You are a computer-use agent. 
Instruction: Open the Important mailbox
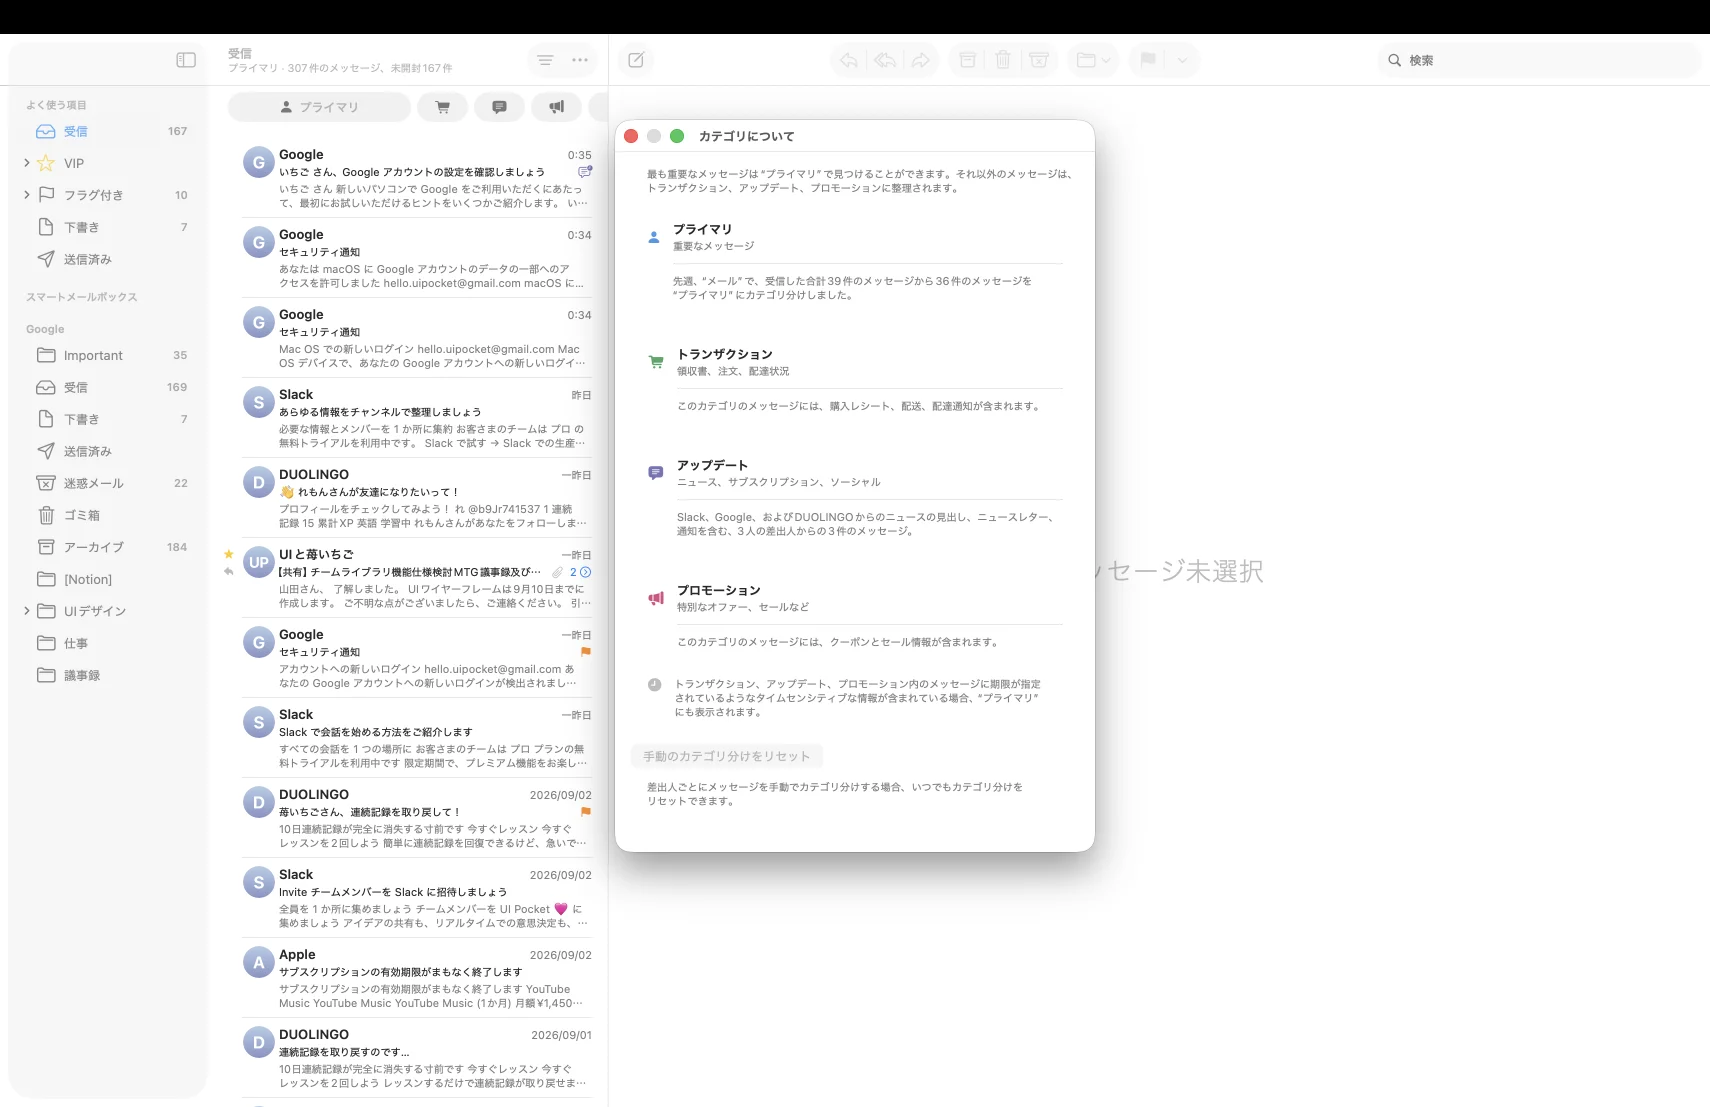point(108,355)
